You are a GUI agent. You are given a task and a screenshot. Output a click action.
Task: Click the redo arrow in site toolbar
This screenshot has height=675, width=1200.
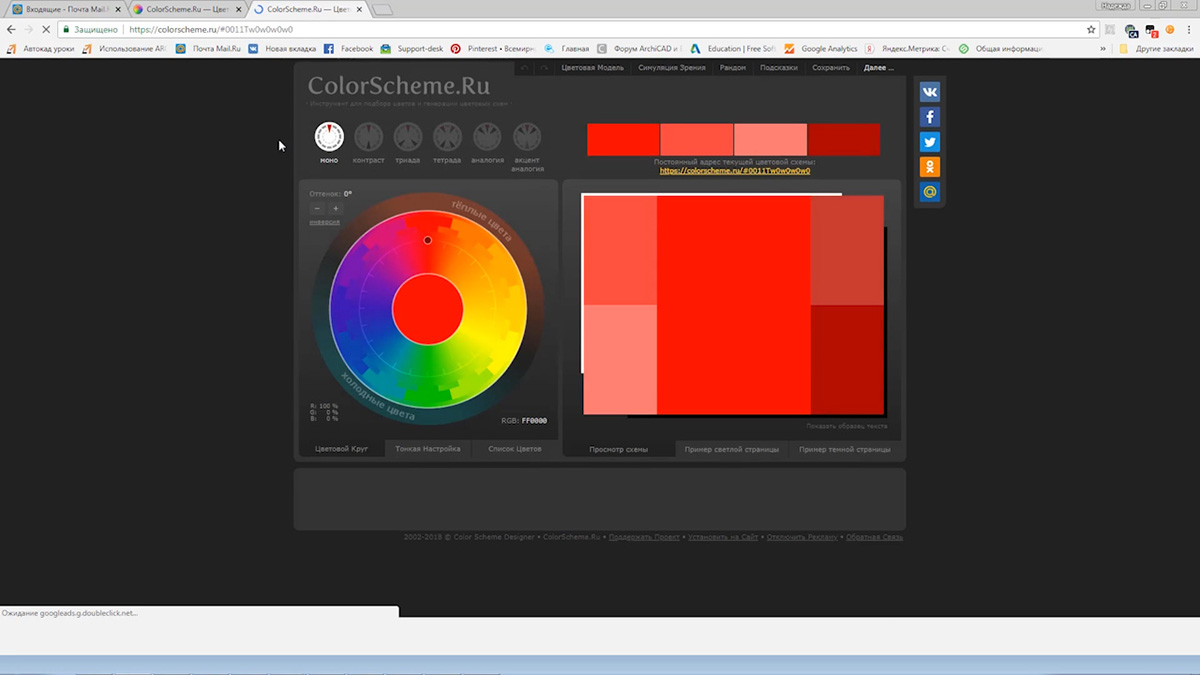click(544, 68)
